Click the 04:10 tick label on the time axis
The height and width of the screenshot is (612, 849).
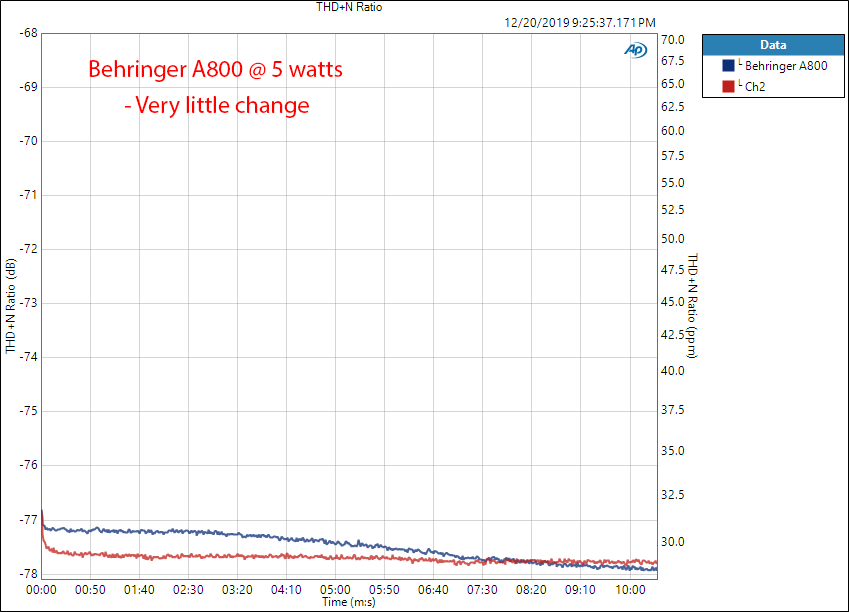(x=286, y=590)
